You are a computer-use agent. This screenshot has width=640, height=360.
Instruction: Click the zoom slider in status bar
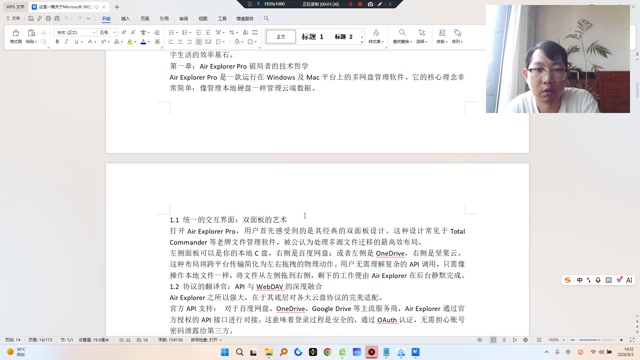click(x=597, y=340)
